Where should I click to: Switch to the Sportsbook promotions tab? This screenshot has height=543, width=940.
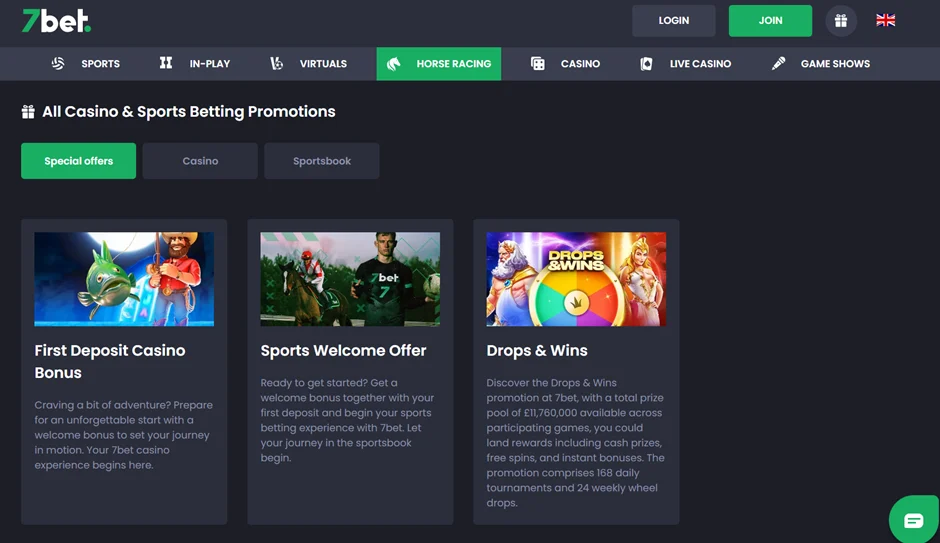322,161
